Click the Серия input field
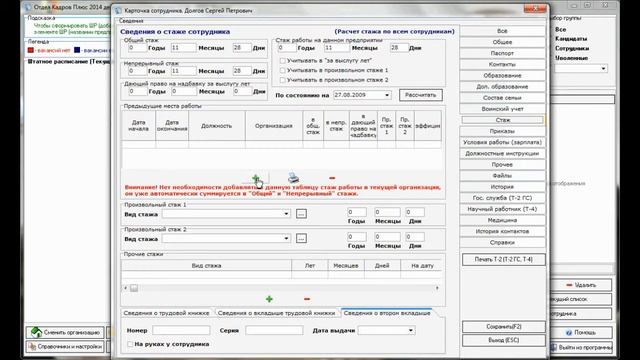640x360 pixels. click(274, 330)
